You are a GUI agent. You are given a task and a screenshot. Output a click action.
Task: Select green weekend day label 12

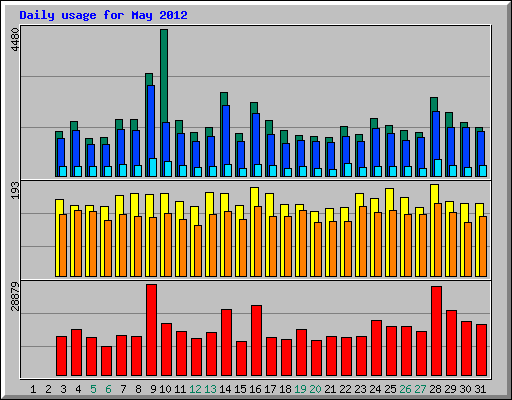tap(195, 389)
